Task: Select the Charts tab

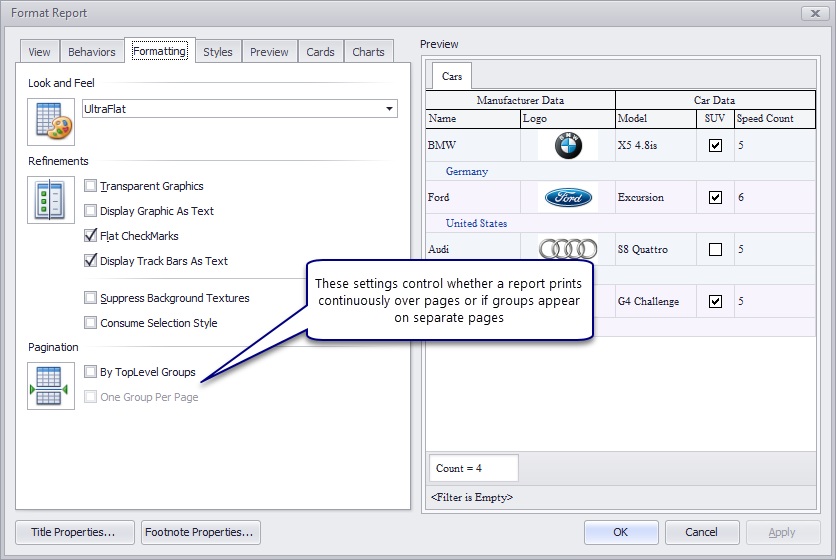Action: pyautogui.click(x=368, y=52)
